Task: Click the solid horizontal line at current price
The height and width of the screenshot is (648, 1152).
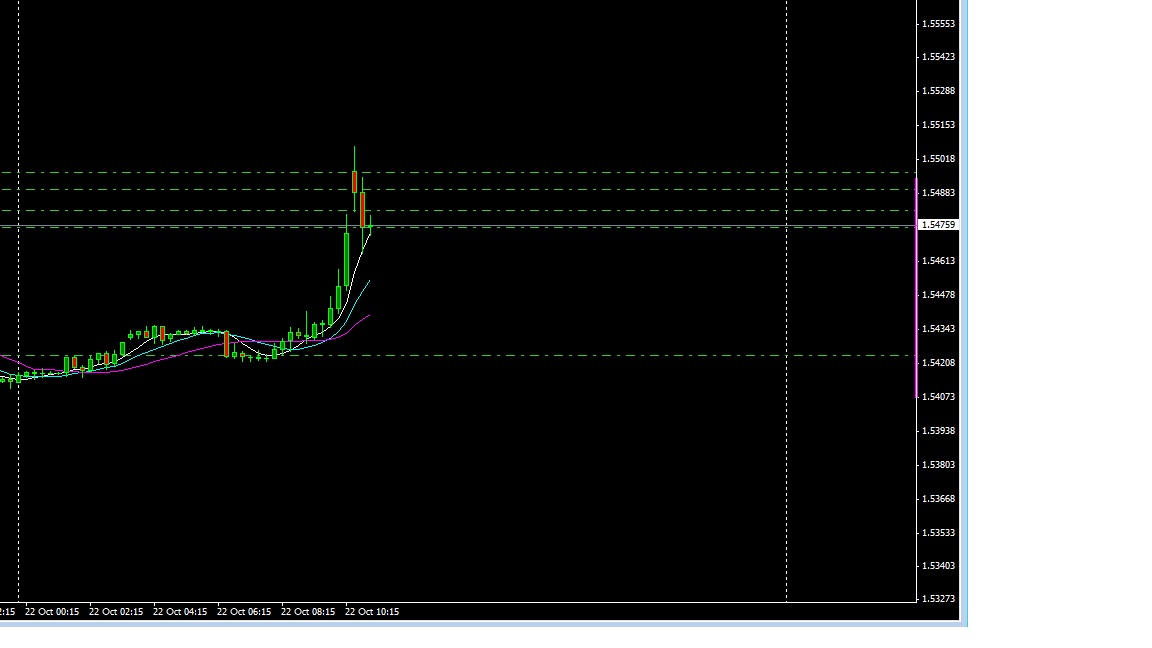Action: [600, 225]
